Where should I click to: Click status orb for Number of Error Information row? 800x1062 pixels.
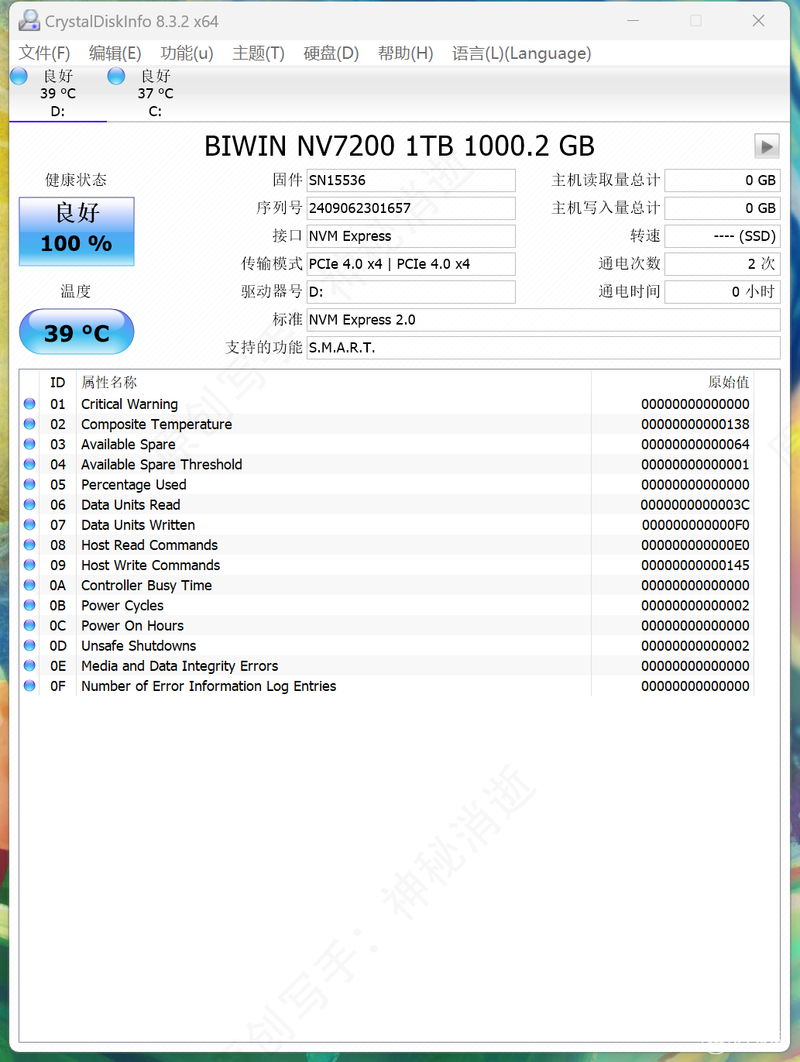(29, 685)
